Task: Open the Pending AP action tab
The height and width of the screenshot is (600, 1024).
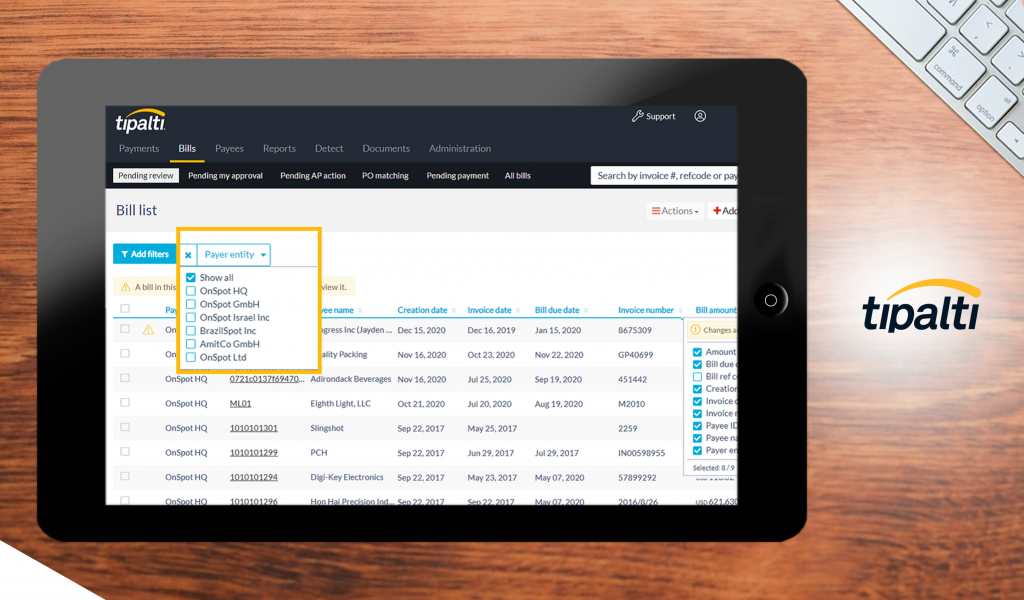Action: (312, 176)
